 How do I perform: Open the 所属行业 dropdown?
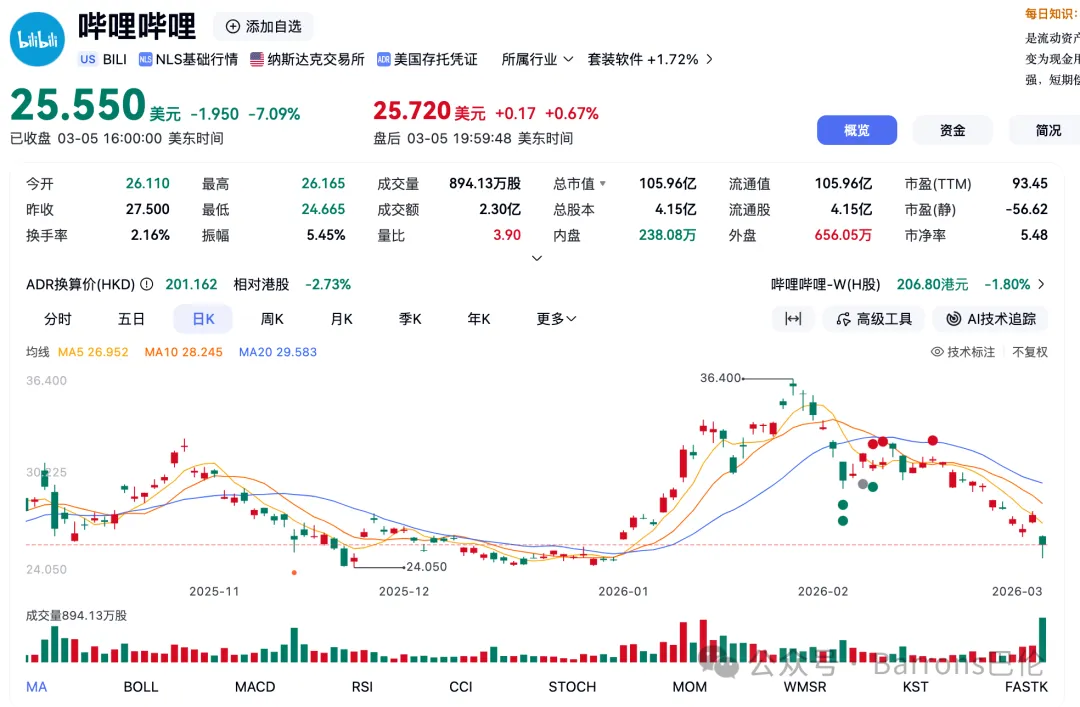pos(537,59)
